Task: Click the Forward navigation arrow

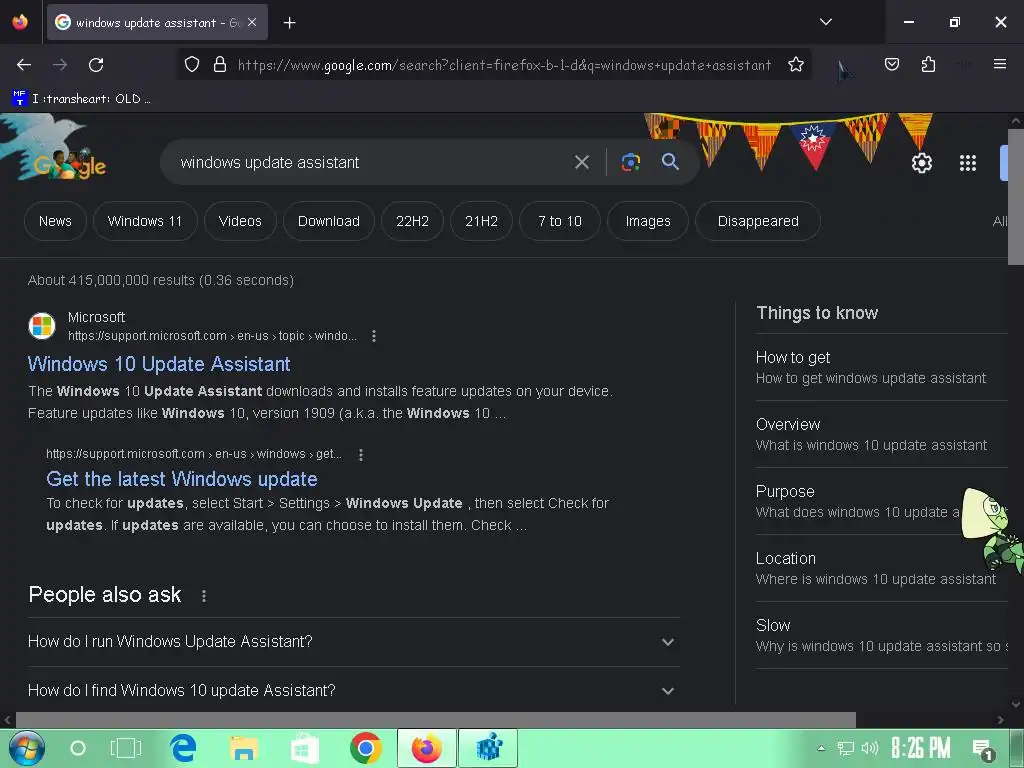Action: (60, 65)
